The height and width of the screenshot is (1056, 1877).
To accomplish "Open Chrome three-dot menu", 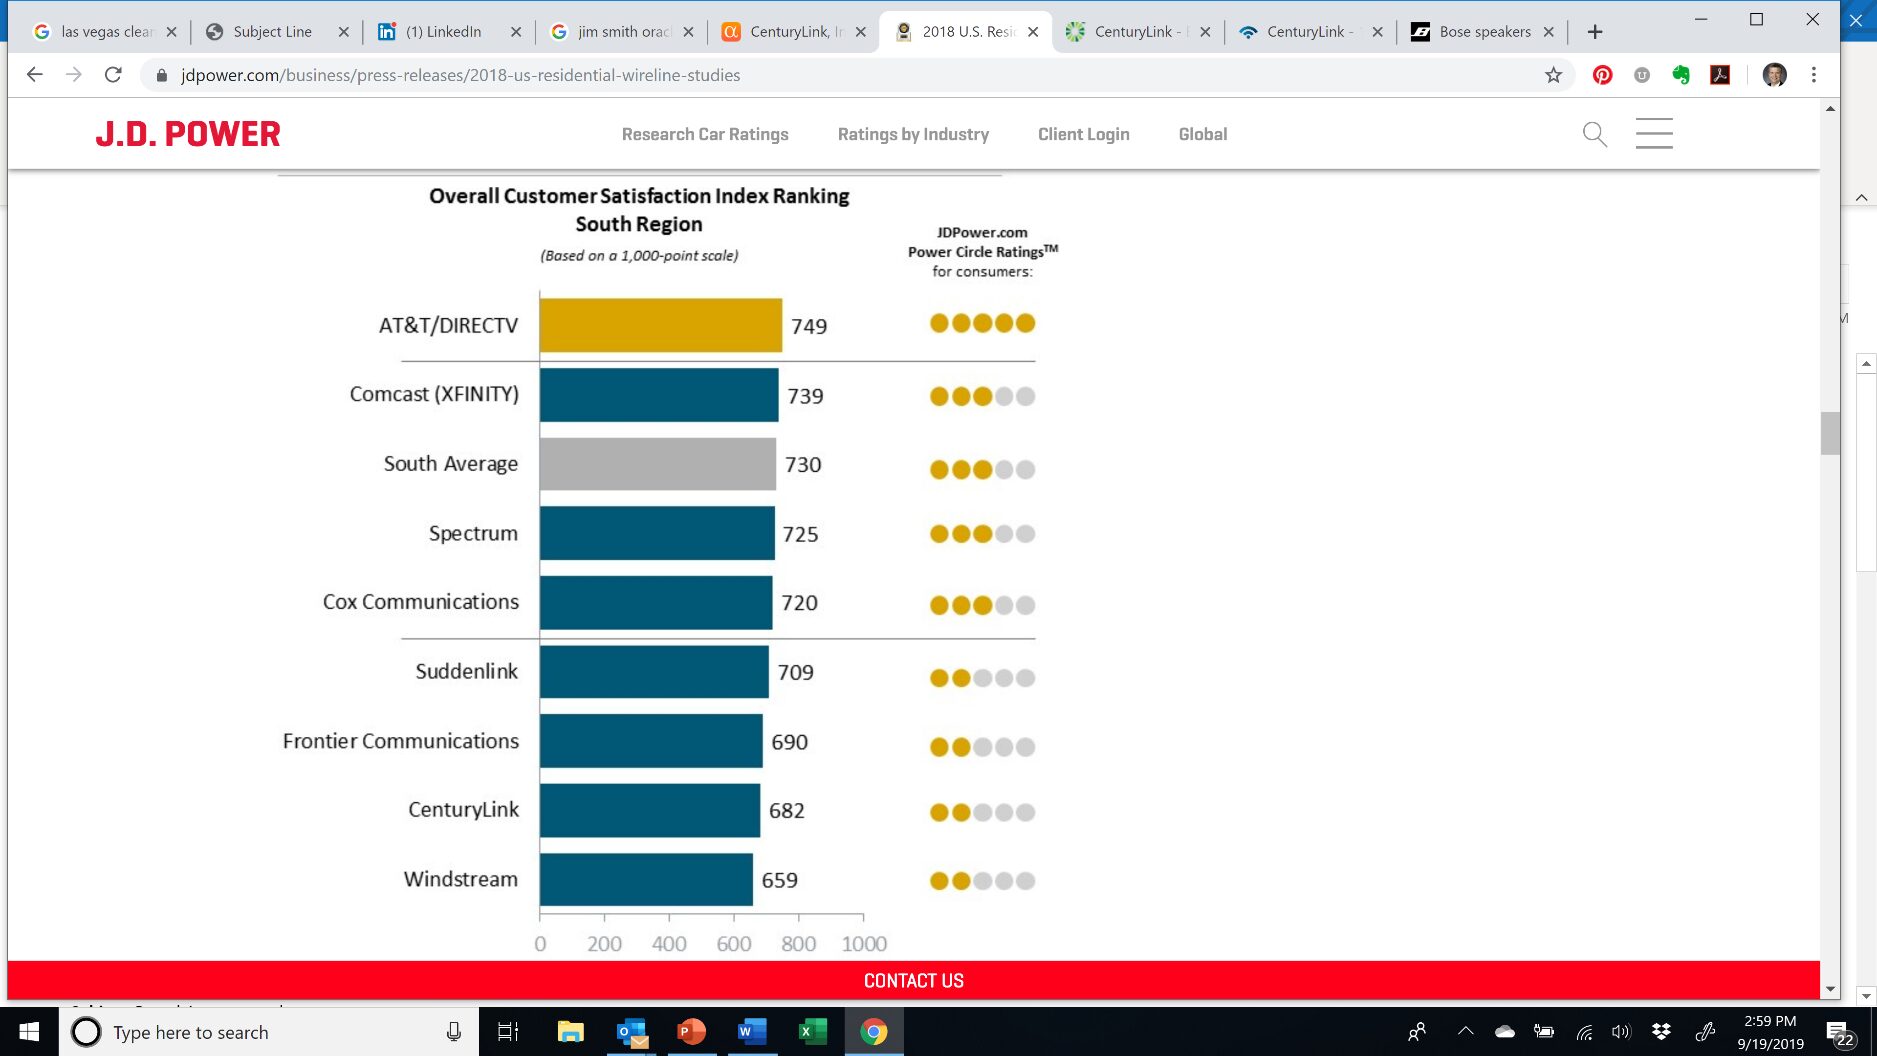I will pos(1814,75).
